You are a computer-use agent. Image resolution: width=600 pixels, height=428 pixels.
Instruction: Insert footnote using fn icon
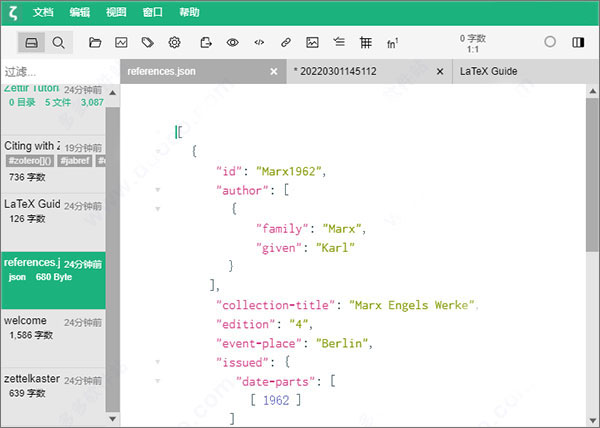point(392,43)
